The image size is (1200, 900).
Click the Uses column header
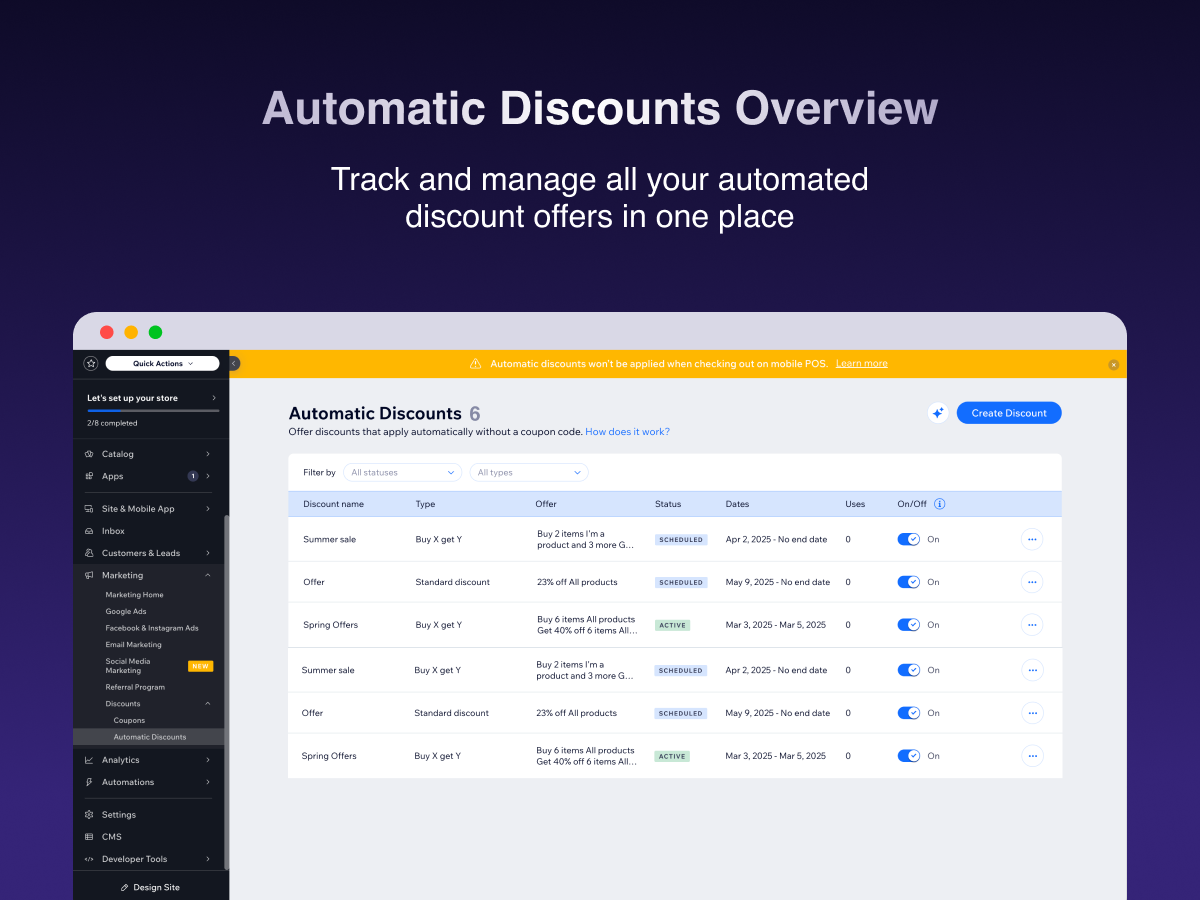[x=855, y=504]
